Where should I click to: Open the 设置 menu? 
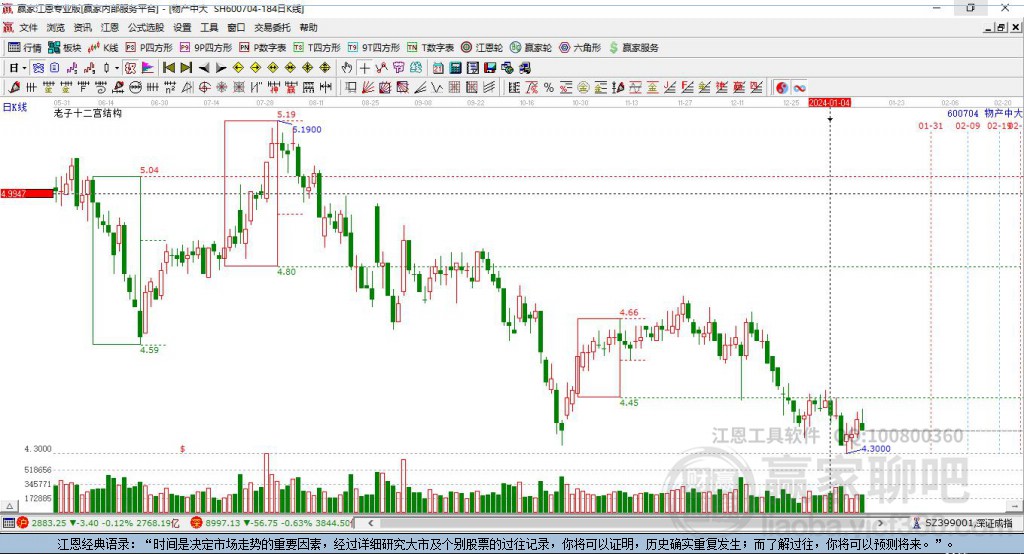pos(182,27)
